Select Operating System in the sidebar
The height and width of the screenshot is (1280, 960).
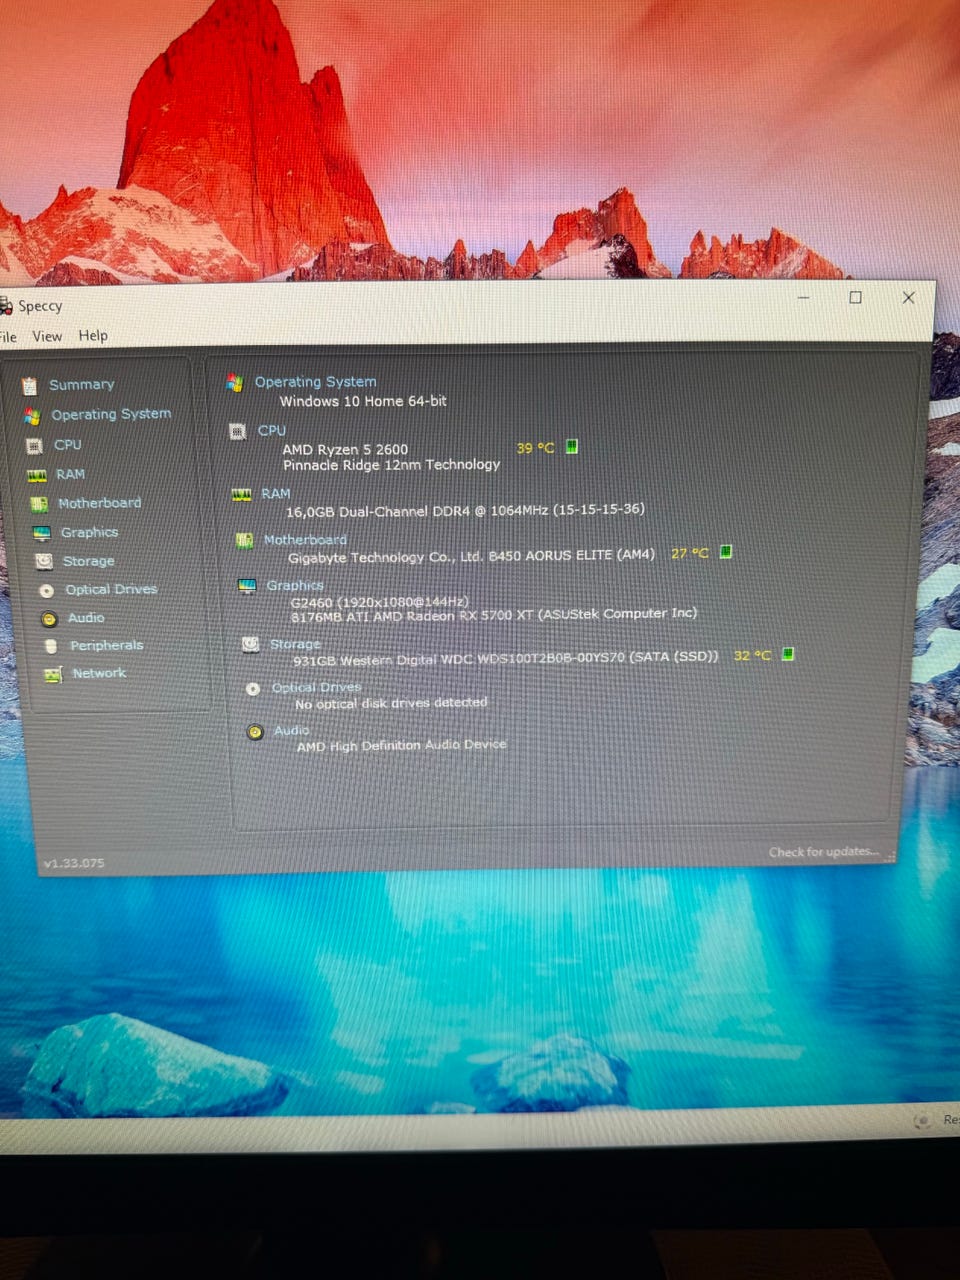(x=111, y=414)
